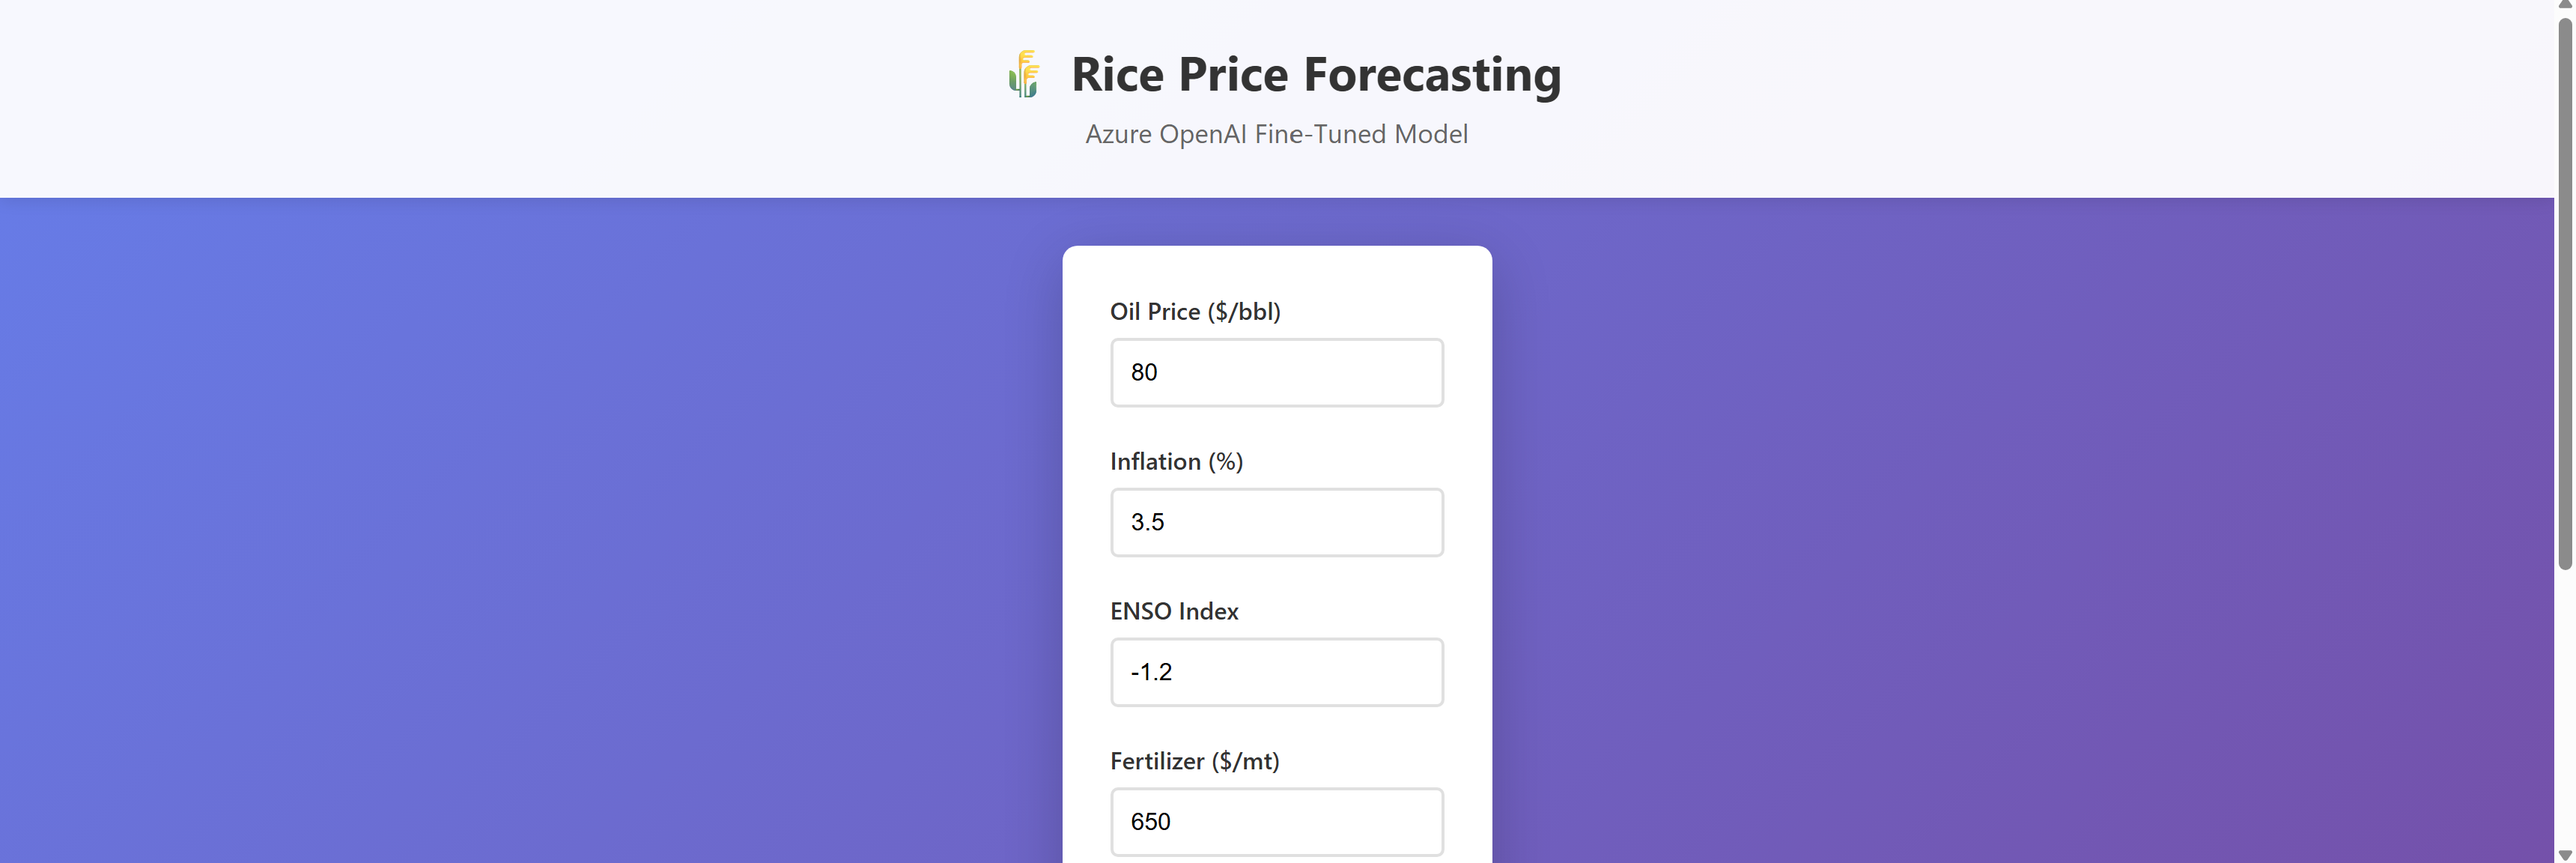Click the scrollbar down arrow
The height and width of the screenshot is (863, 2576).
tap(2565, 856)
